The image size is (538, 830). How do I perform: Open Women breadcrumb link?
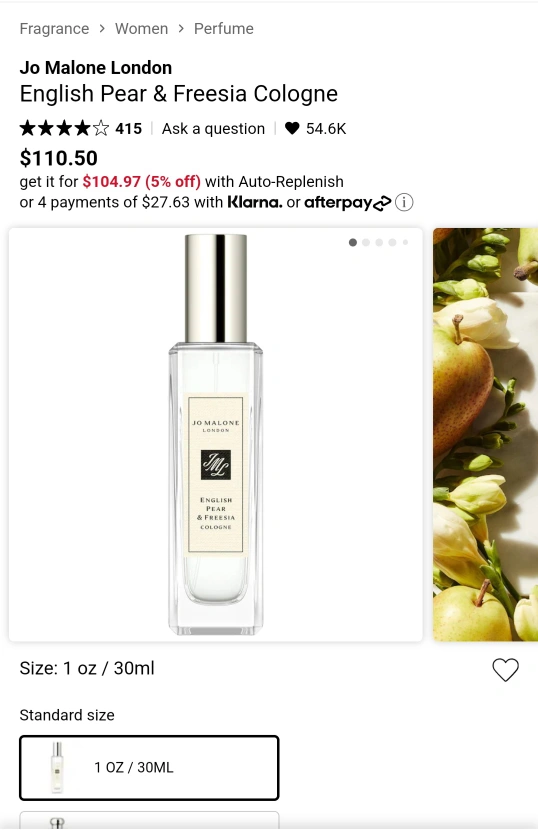[x=141, y=29]
